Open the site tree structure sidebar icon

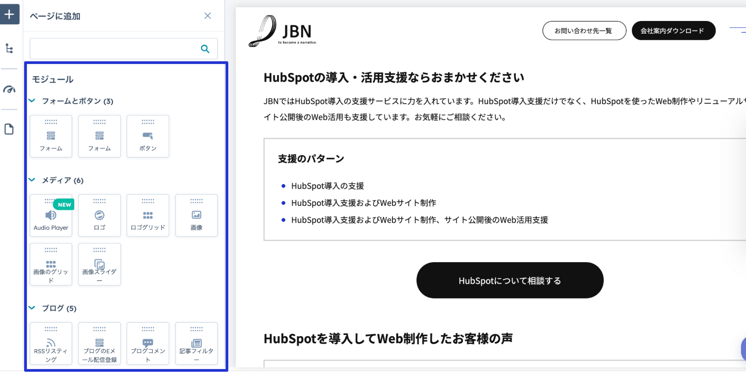tap(9, 48)
